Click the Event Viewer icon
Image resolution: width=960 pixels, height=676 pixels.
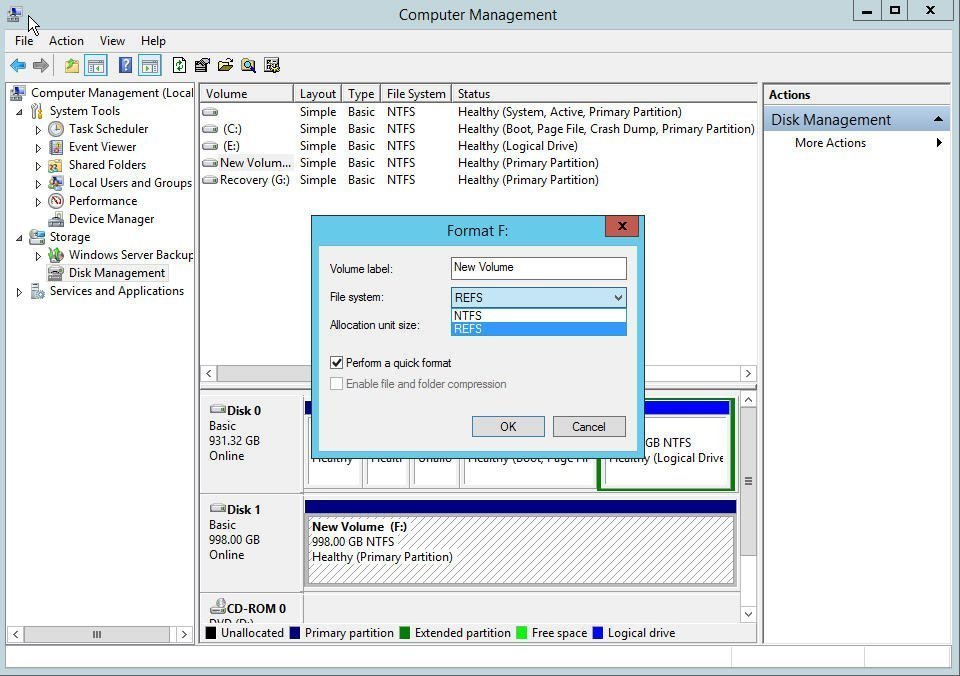56,147
